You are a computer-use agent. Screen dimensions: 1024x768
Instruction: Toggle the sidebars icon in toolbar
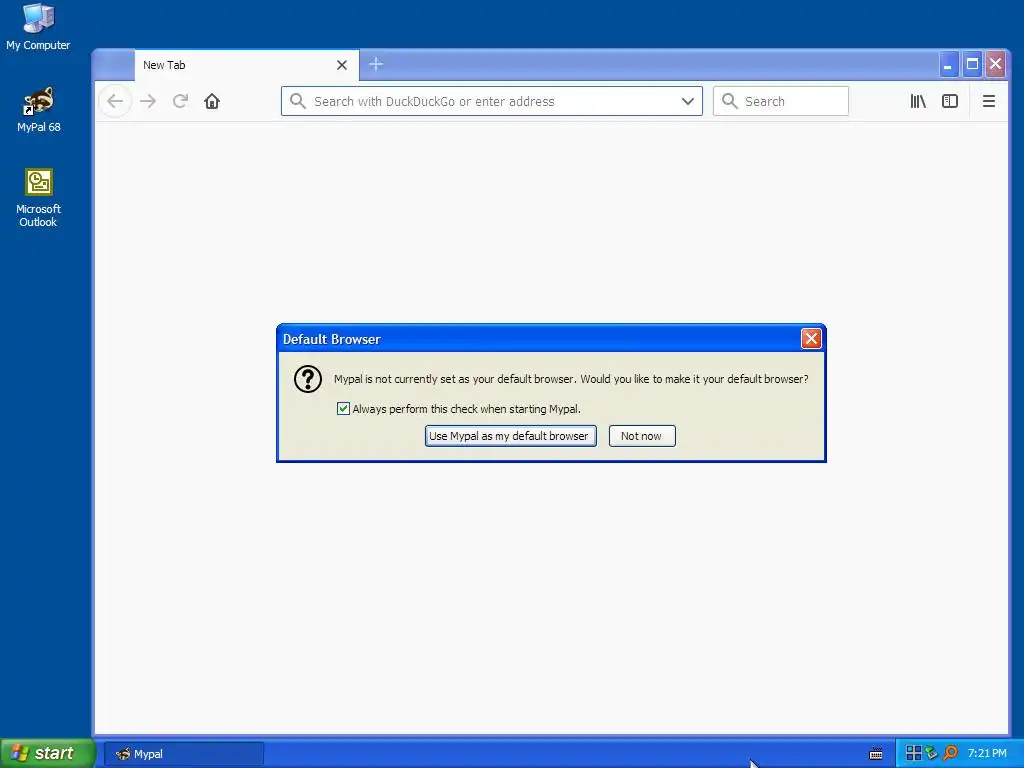point(950,101)
